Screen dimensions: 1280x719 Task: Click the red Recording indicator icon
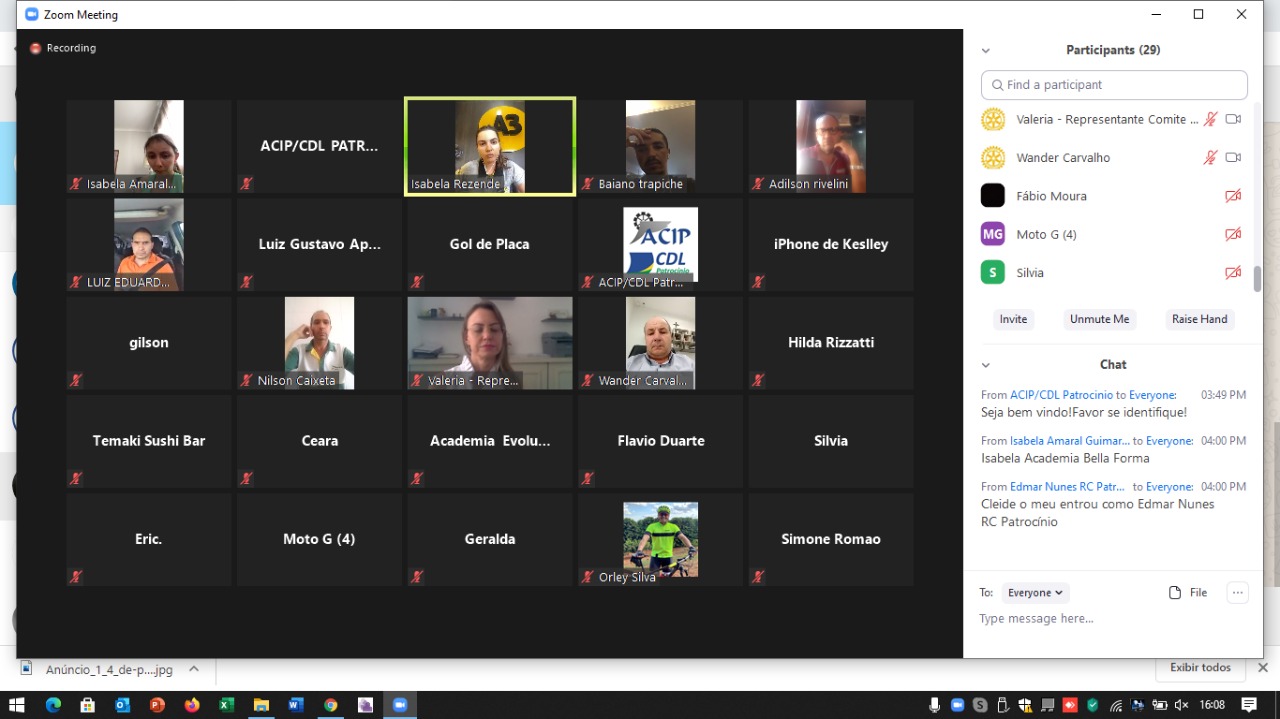[x=36, y=48]
